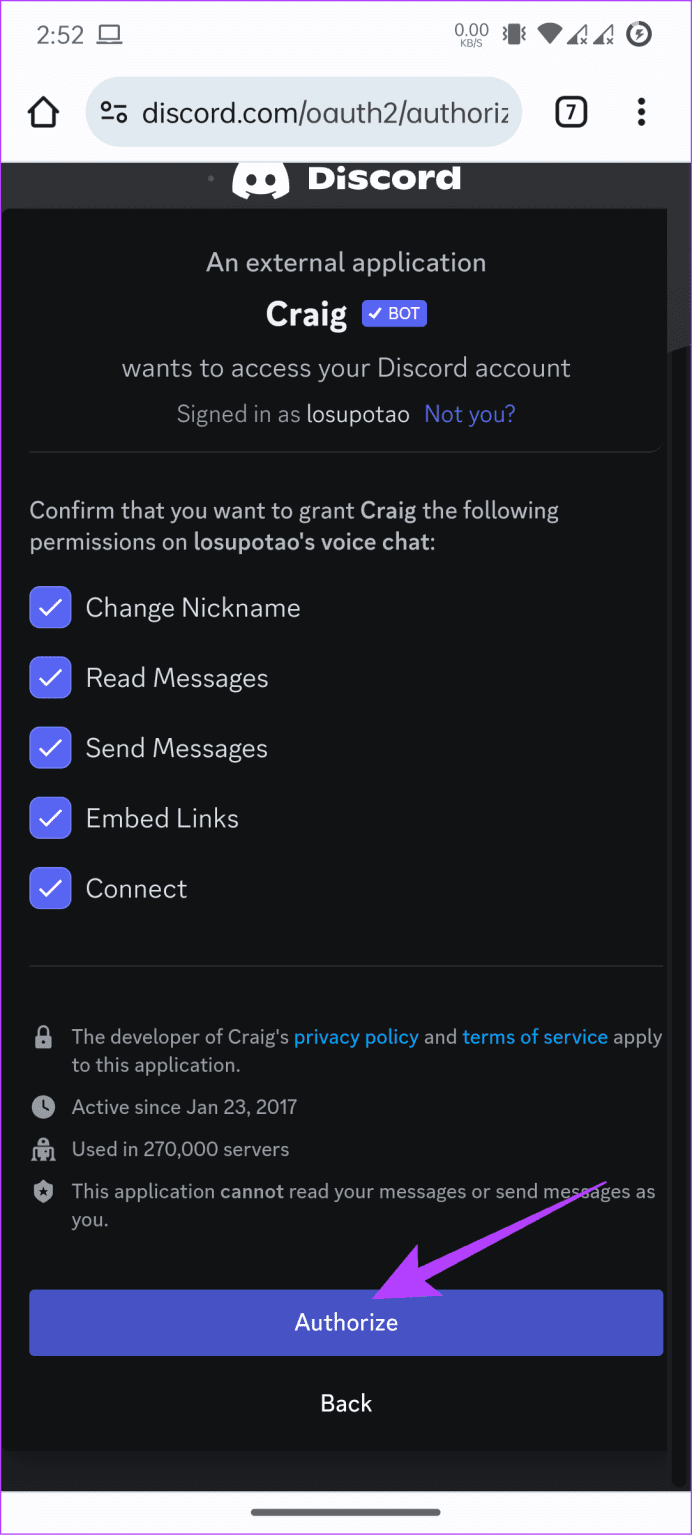Screen dimensions: 692x1536
Task: Tap the battery saver icon in status bar
Action: [x=641, y=33]
